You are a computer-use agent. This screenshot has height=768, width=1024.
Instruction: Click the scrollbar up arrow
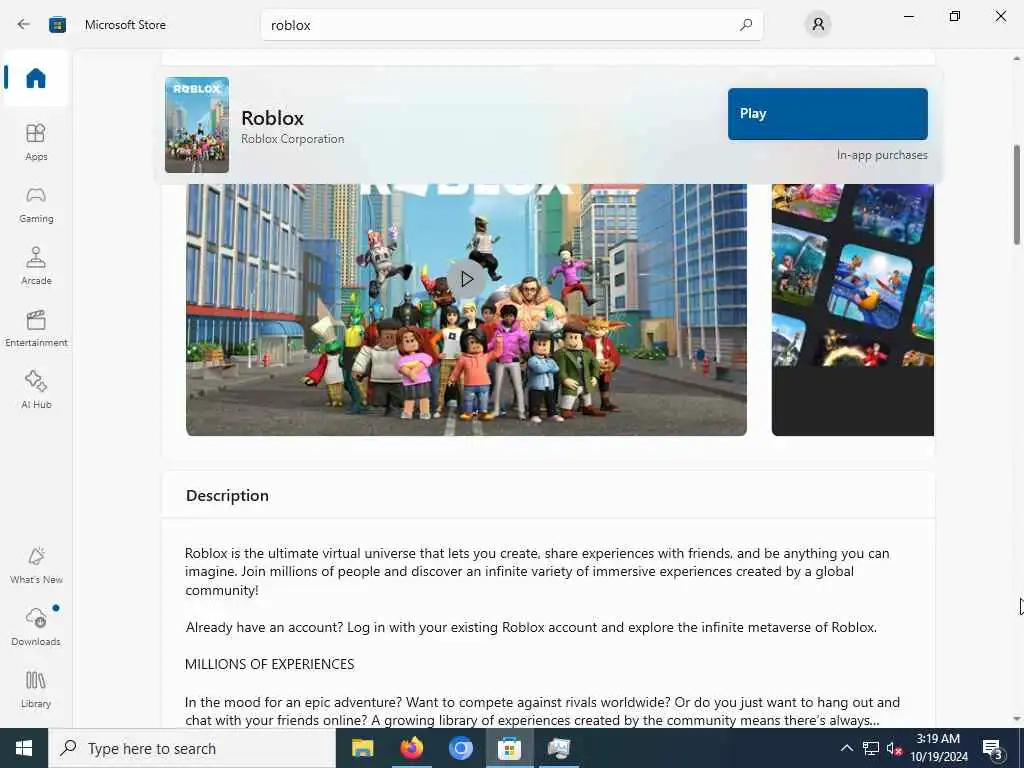pyautogui.click(x=1016, y=59)
